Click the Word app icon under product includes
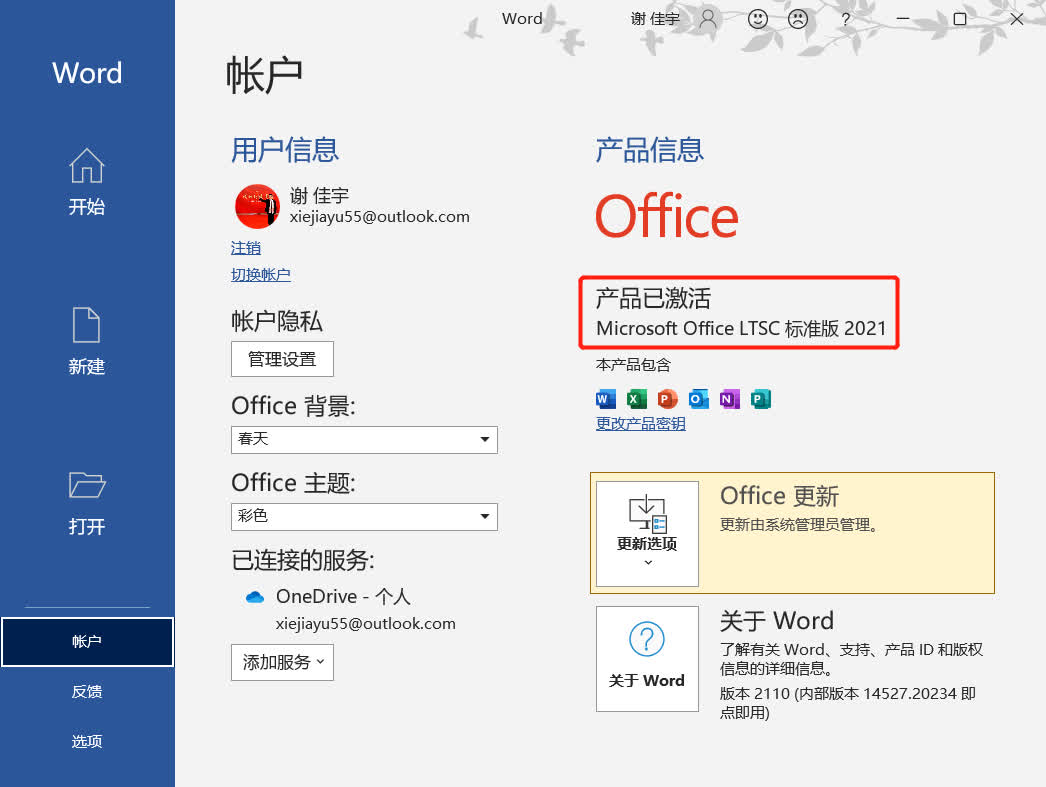Screen dimensions: 1046x787 (x=606, y=400)
